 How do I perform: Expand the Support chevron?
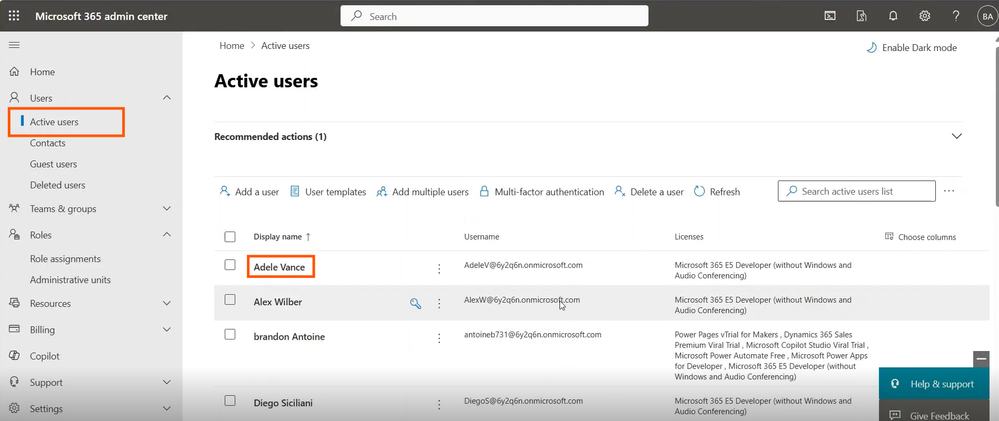167,382
